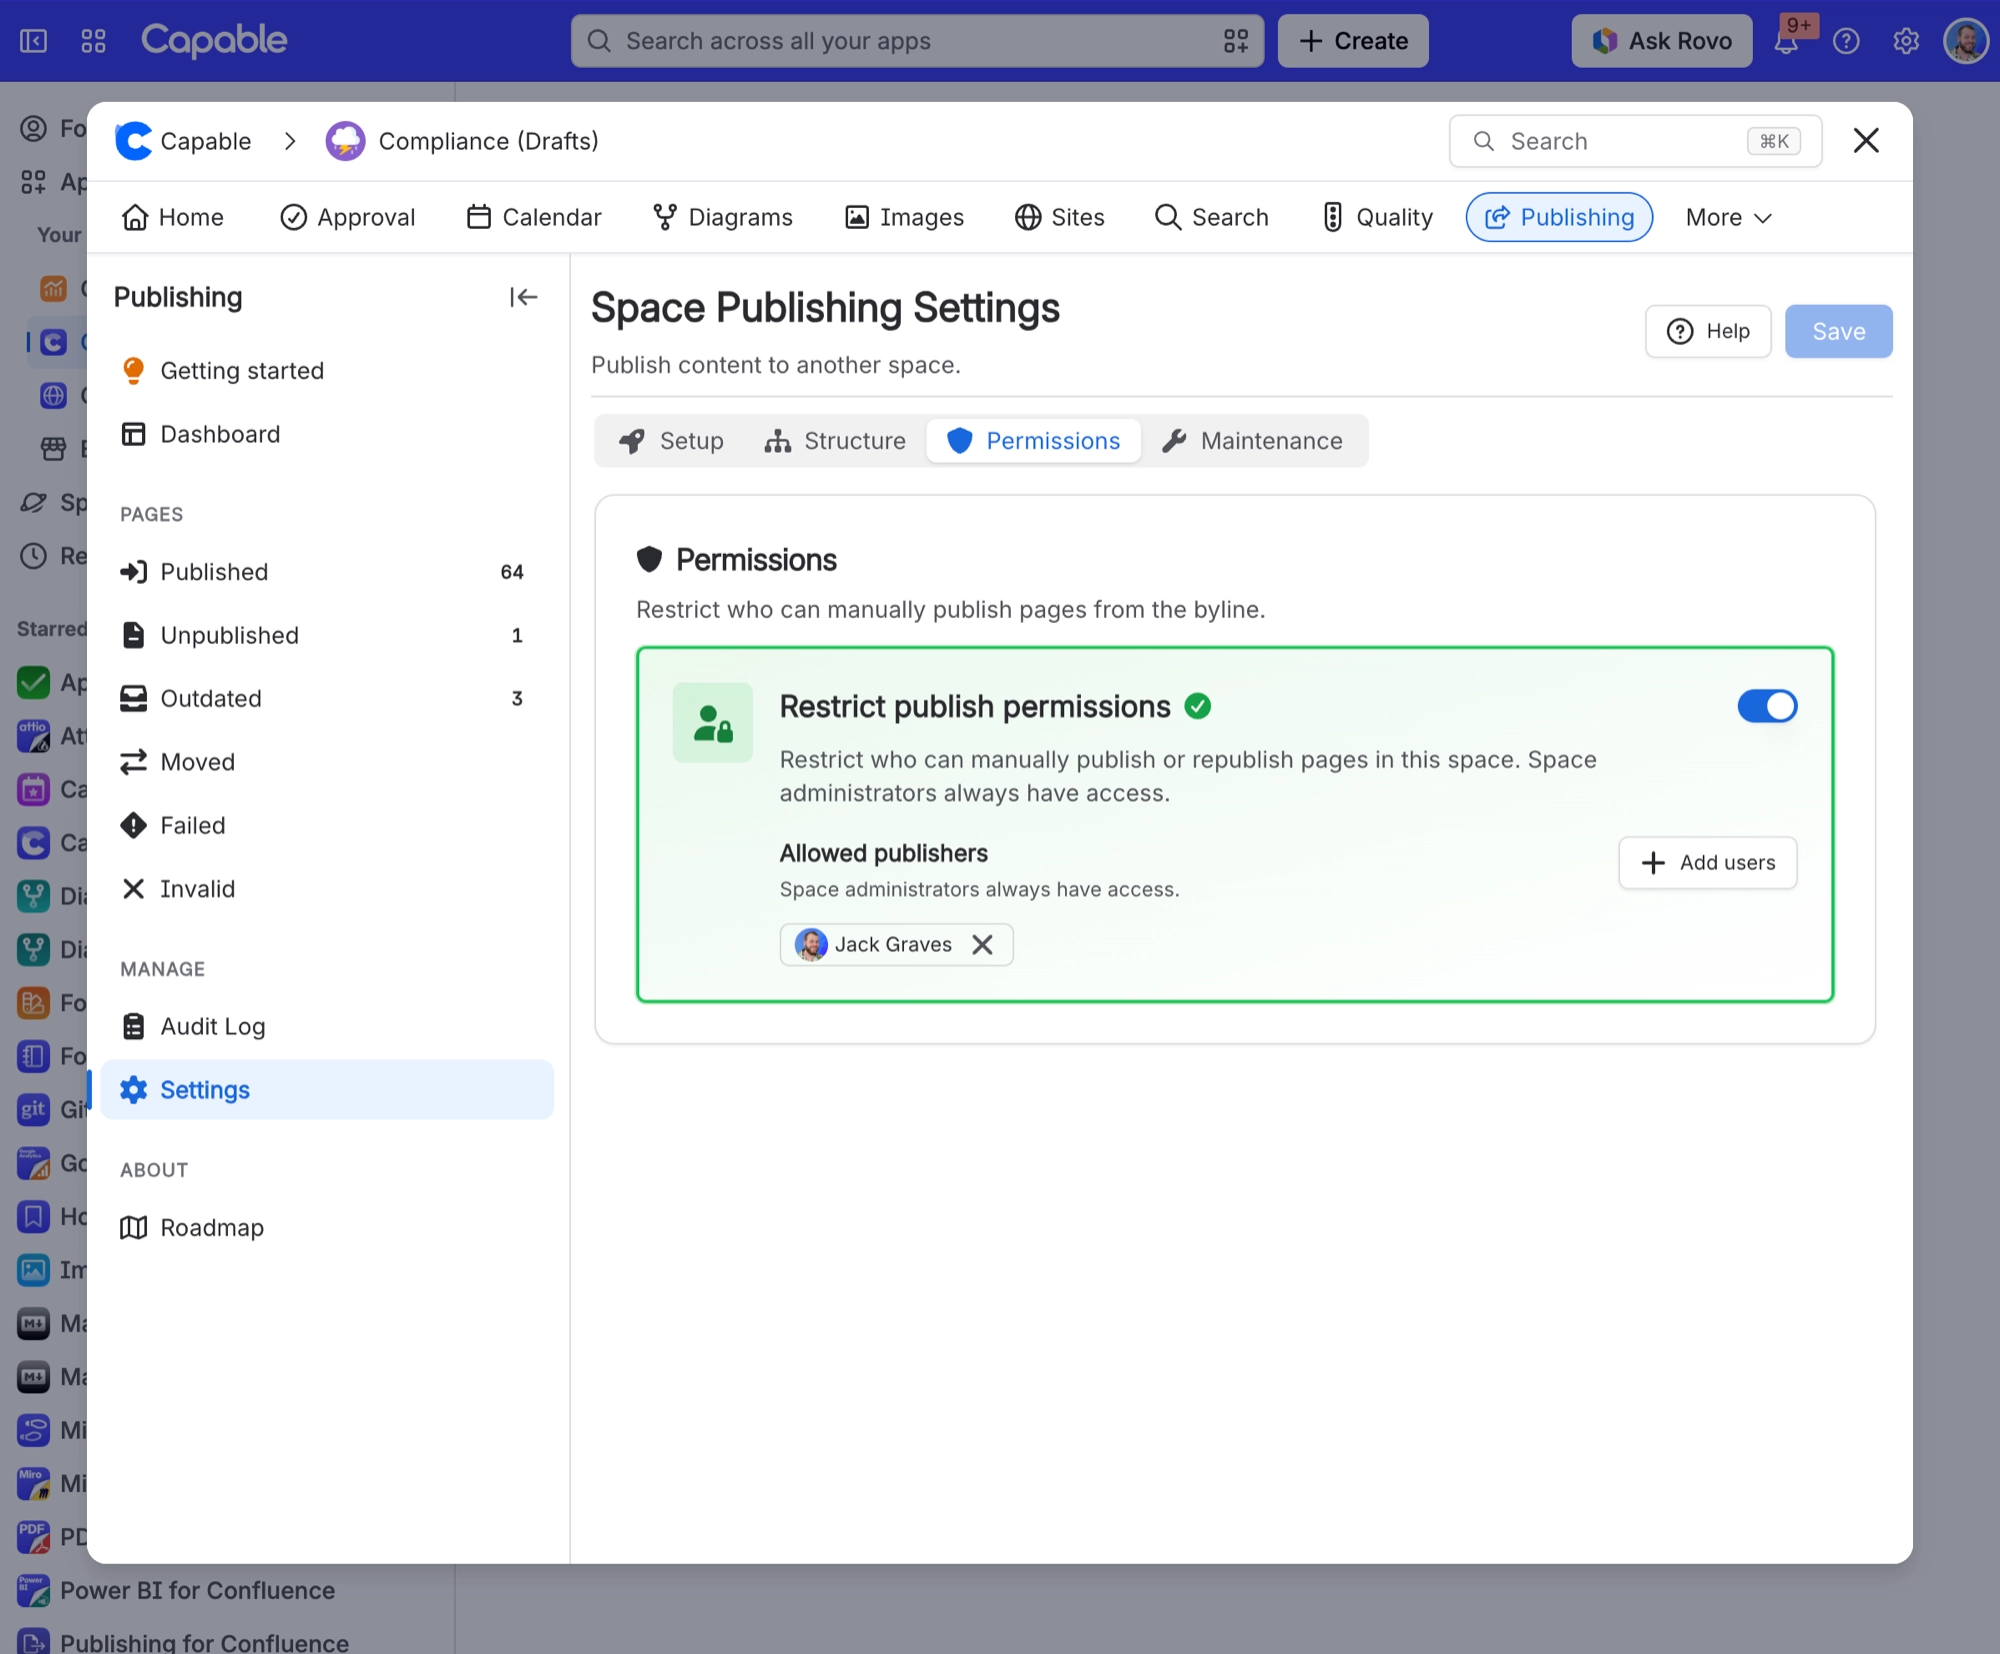Expand the More dropdown menu
The height and width of the screenshot is (1654, 2000).
[1728, 217]
